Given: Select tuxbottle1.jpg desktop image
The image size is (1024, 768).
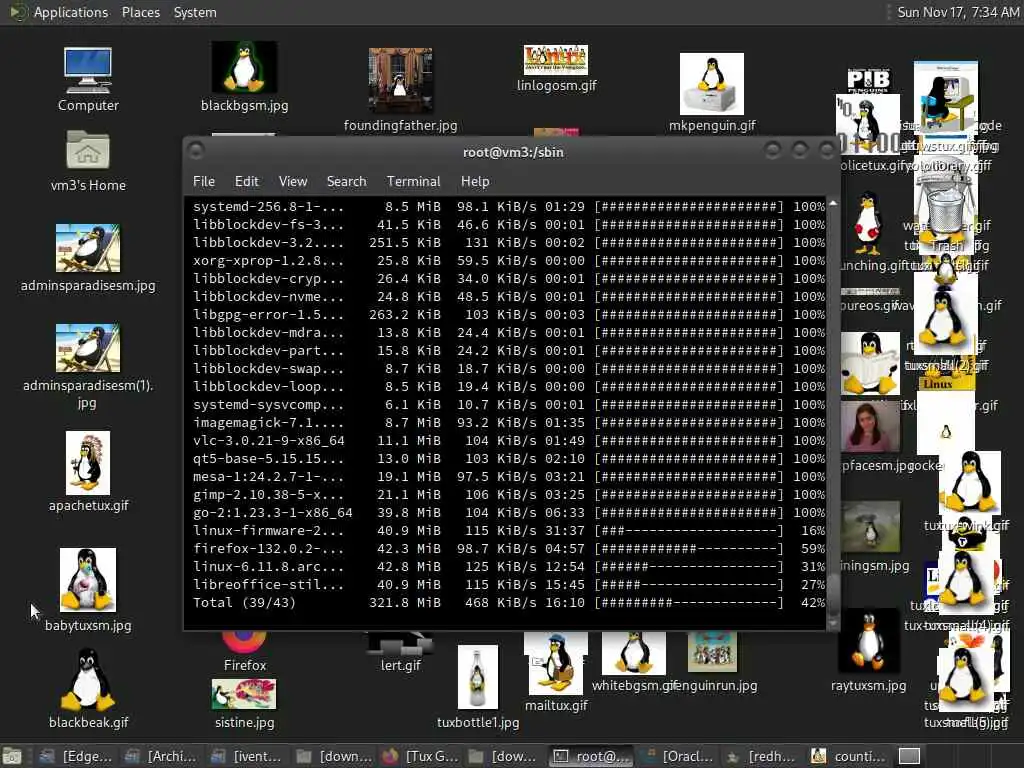Looking at the screenshot, I should [478, 687].
